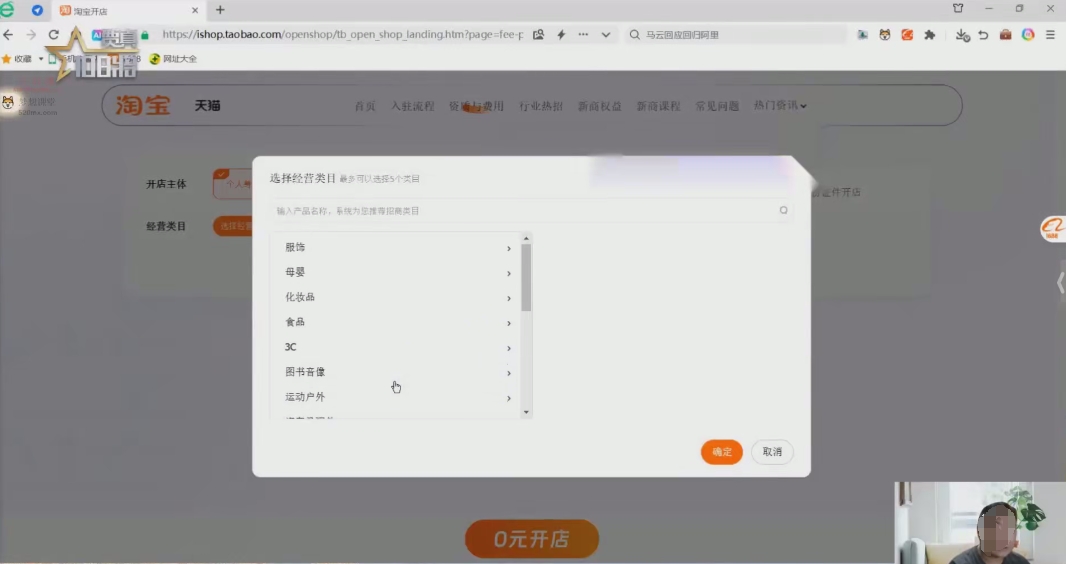Open the speed mode lightning icon
1066x564 pixels.
click(561, 35)
